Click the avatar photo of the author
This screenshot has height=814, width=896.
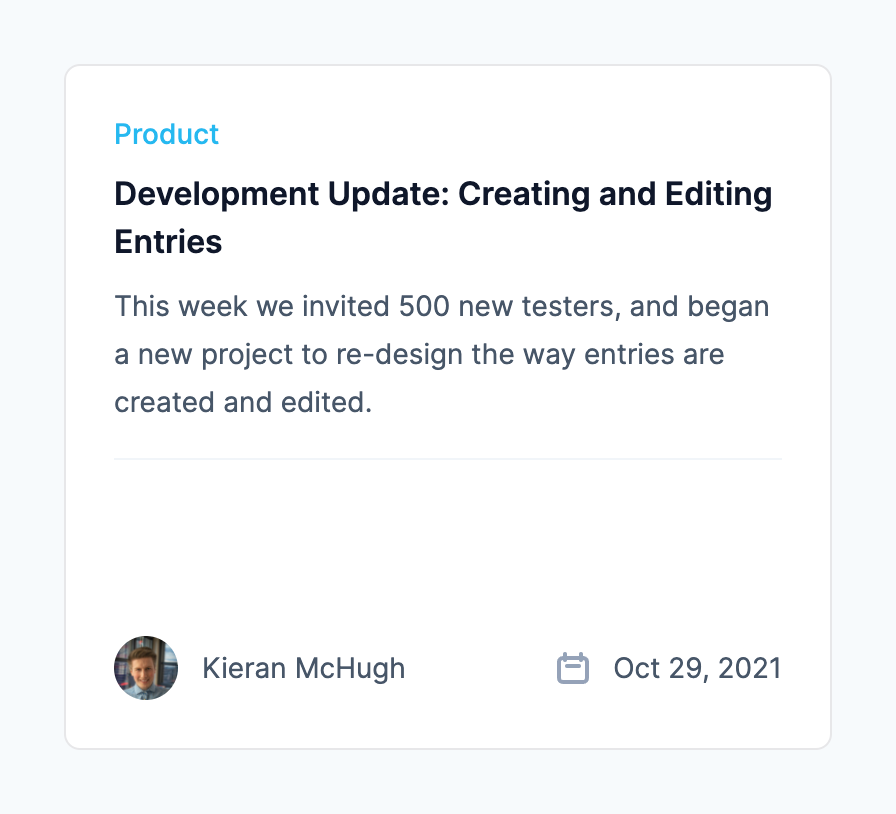(x=146, y=667)
